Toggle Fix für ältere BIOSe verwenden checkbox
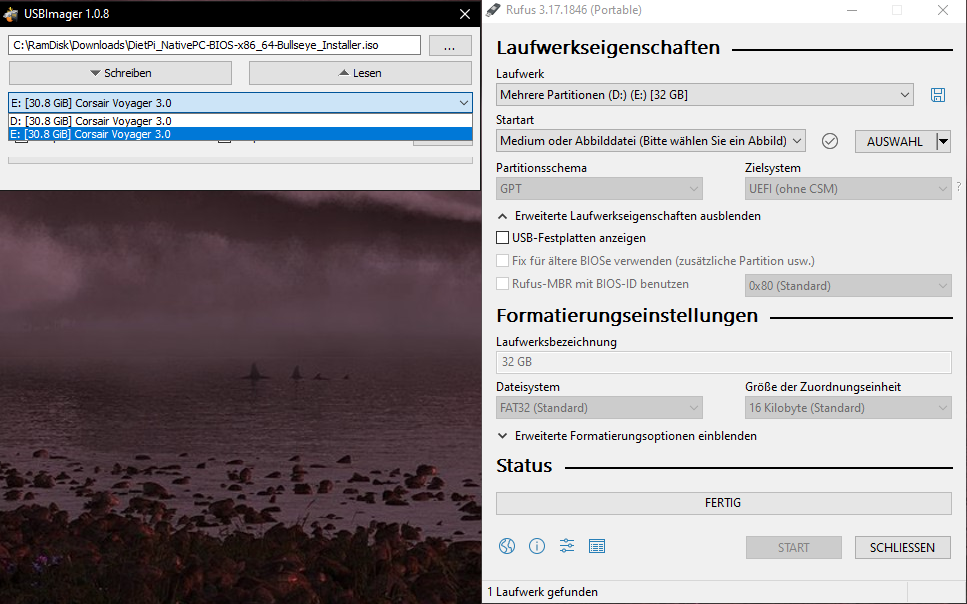The height and width of the screenshot is (604, 967). click(503, 261)
